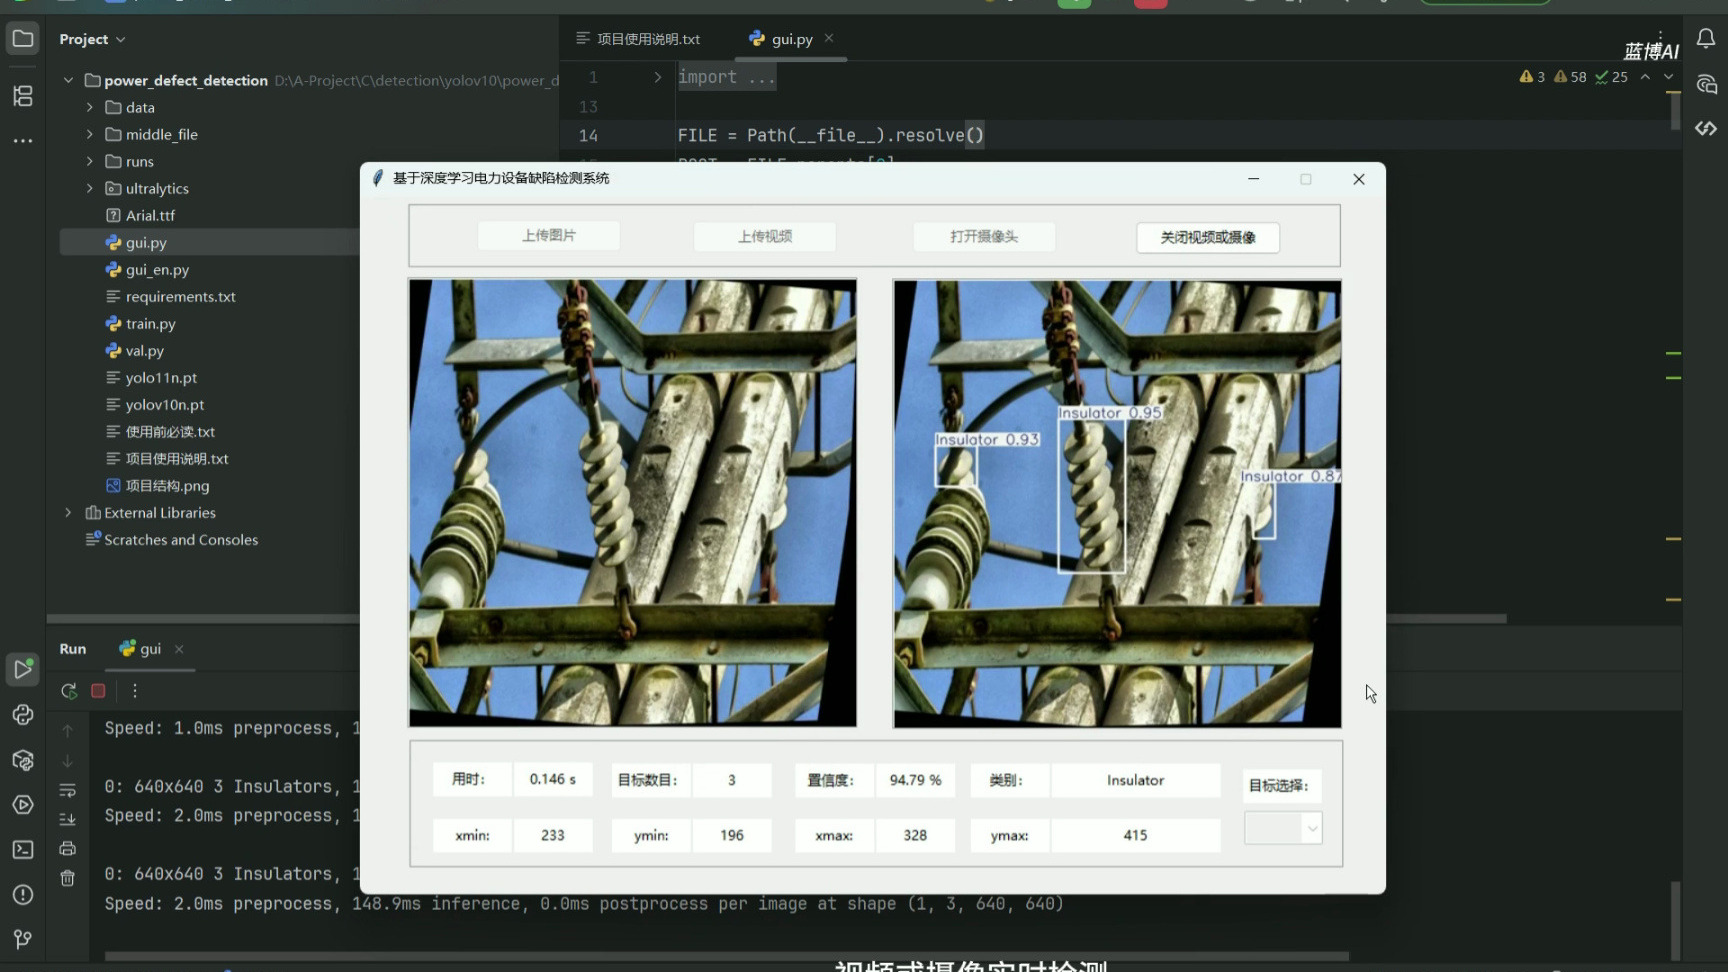
Task: Open the AI Assistant spiral icon
Action: click(x=1706, y=84)
